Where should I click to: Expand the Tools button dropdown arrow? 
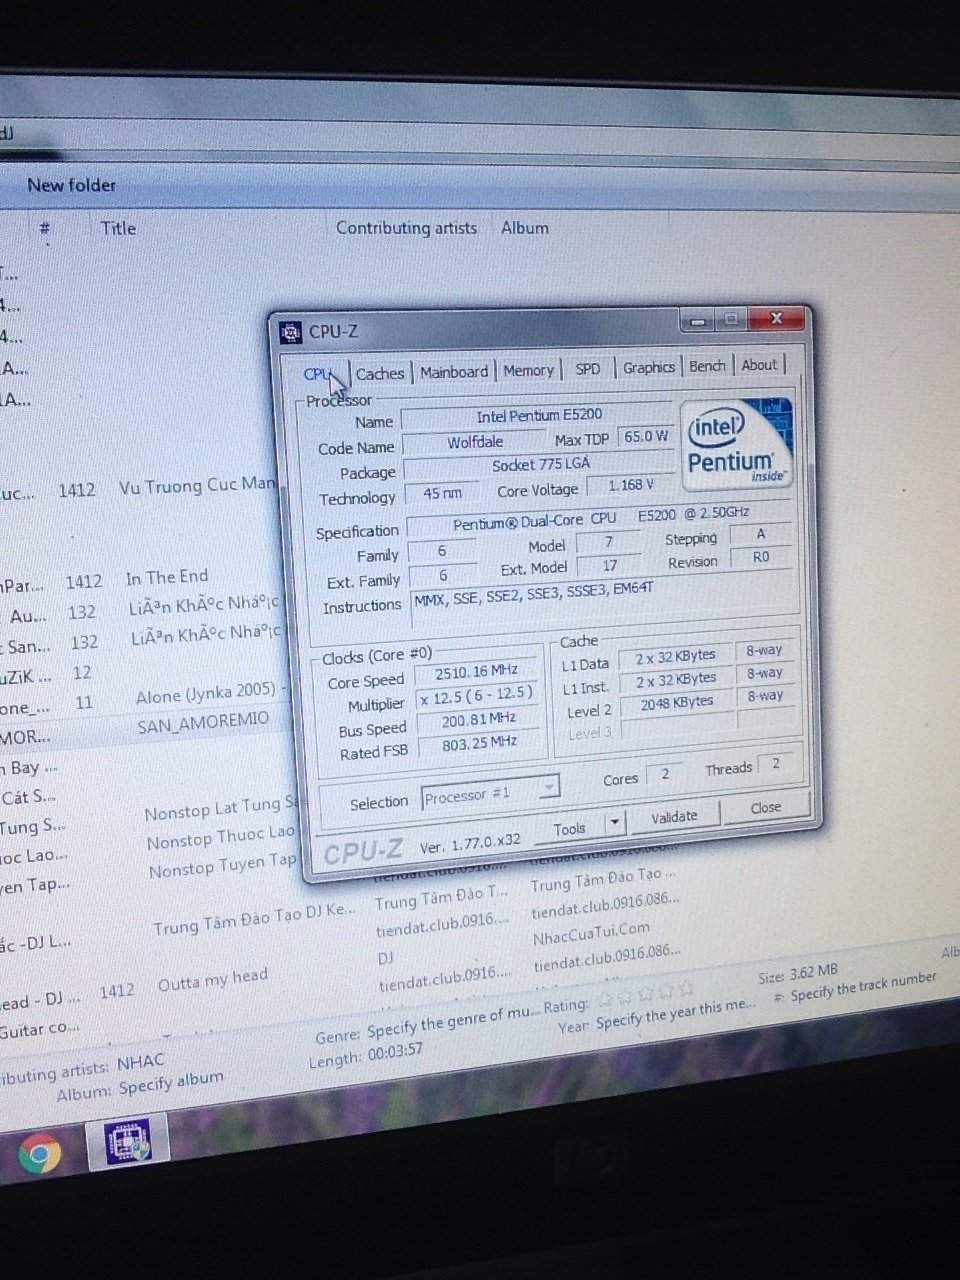[614, 823]
